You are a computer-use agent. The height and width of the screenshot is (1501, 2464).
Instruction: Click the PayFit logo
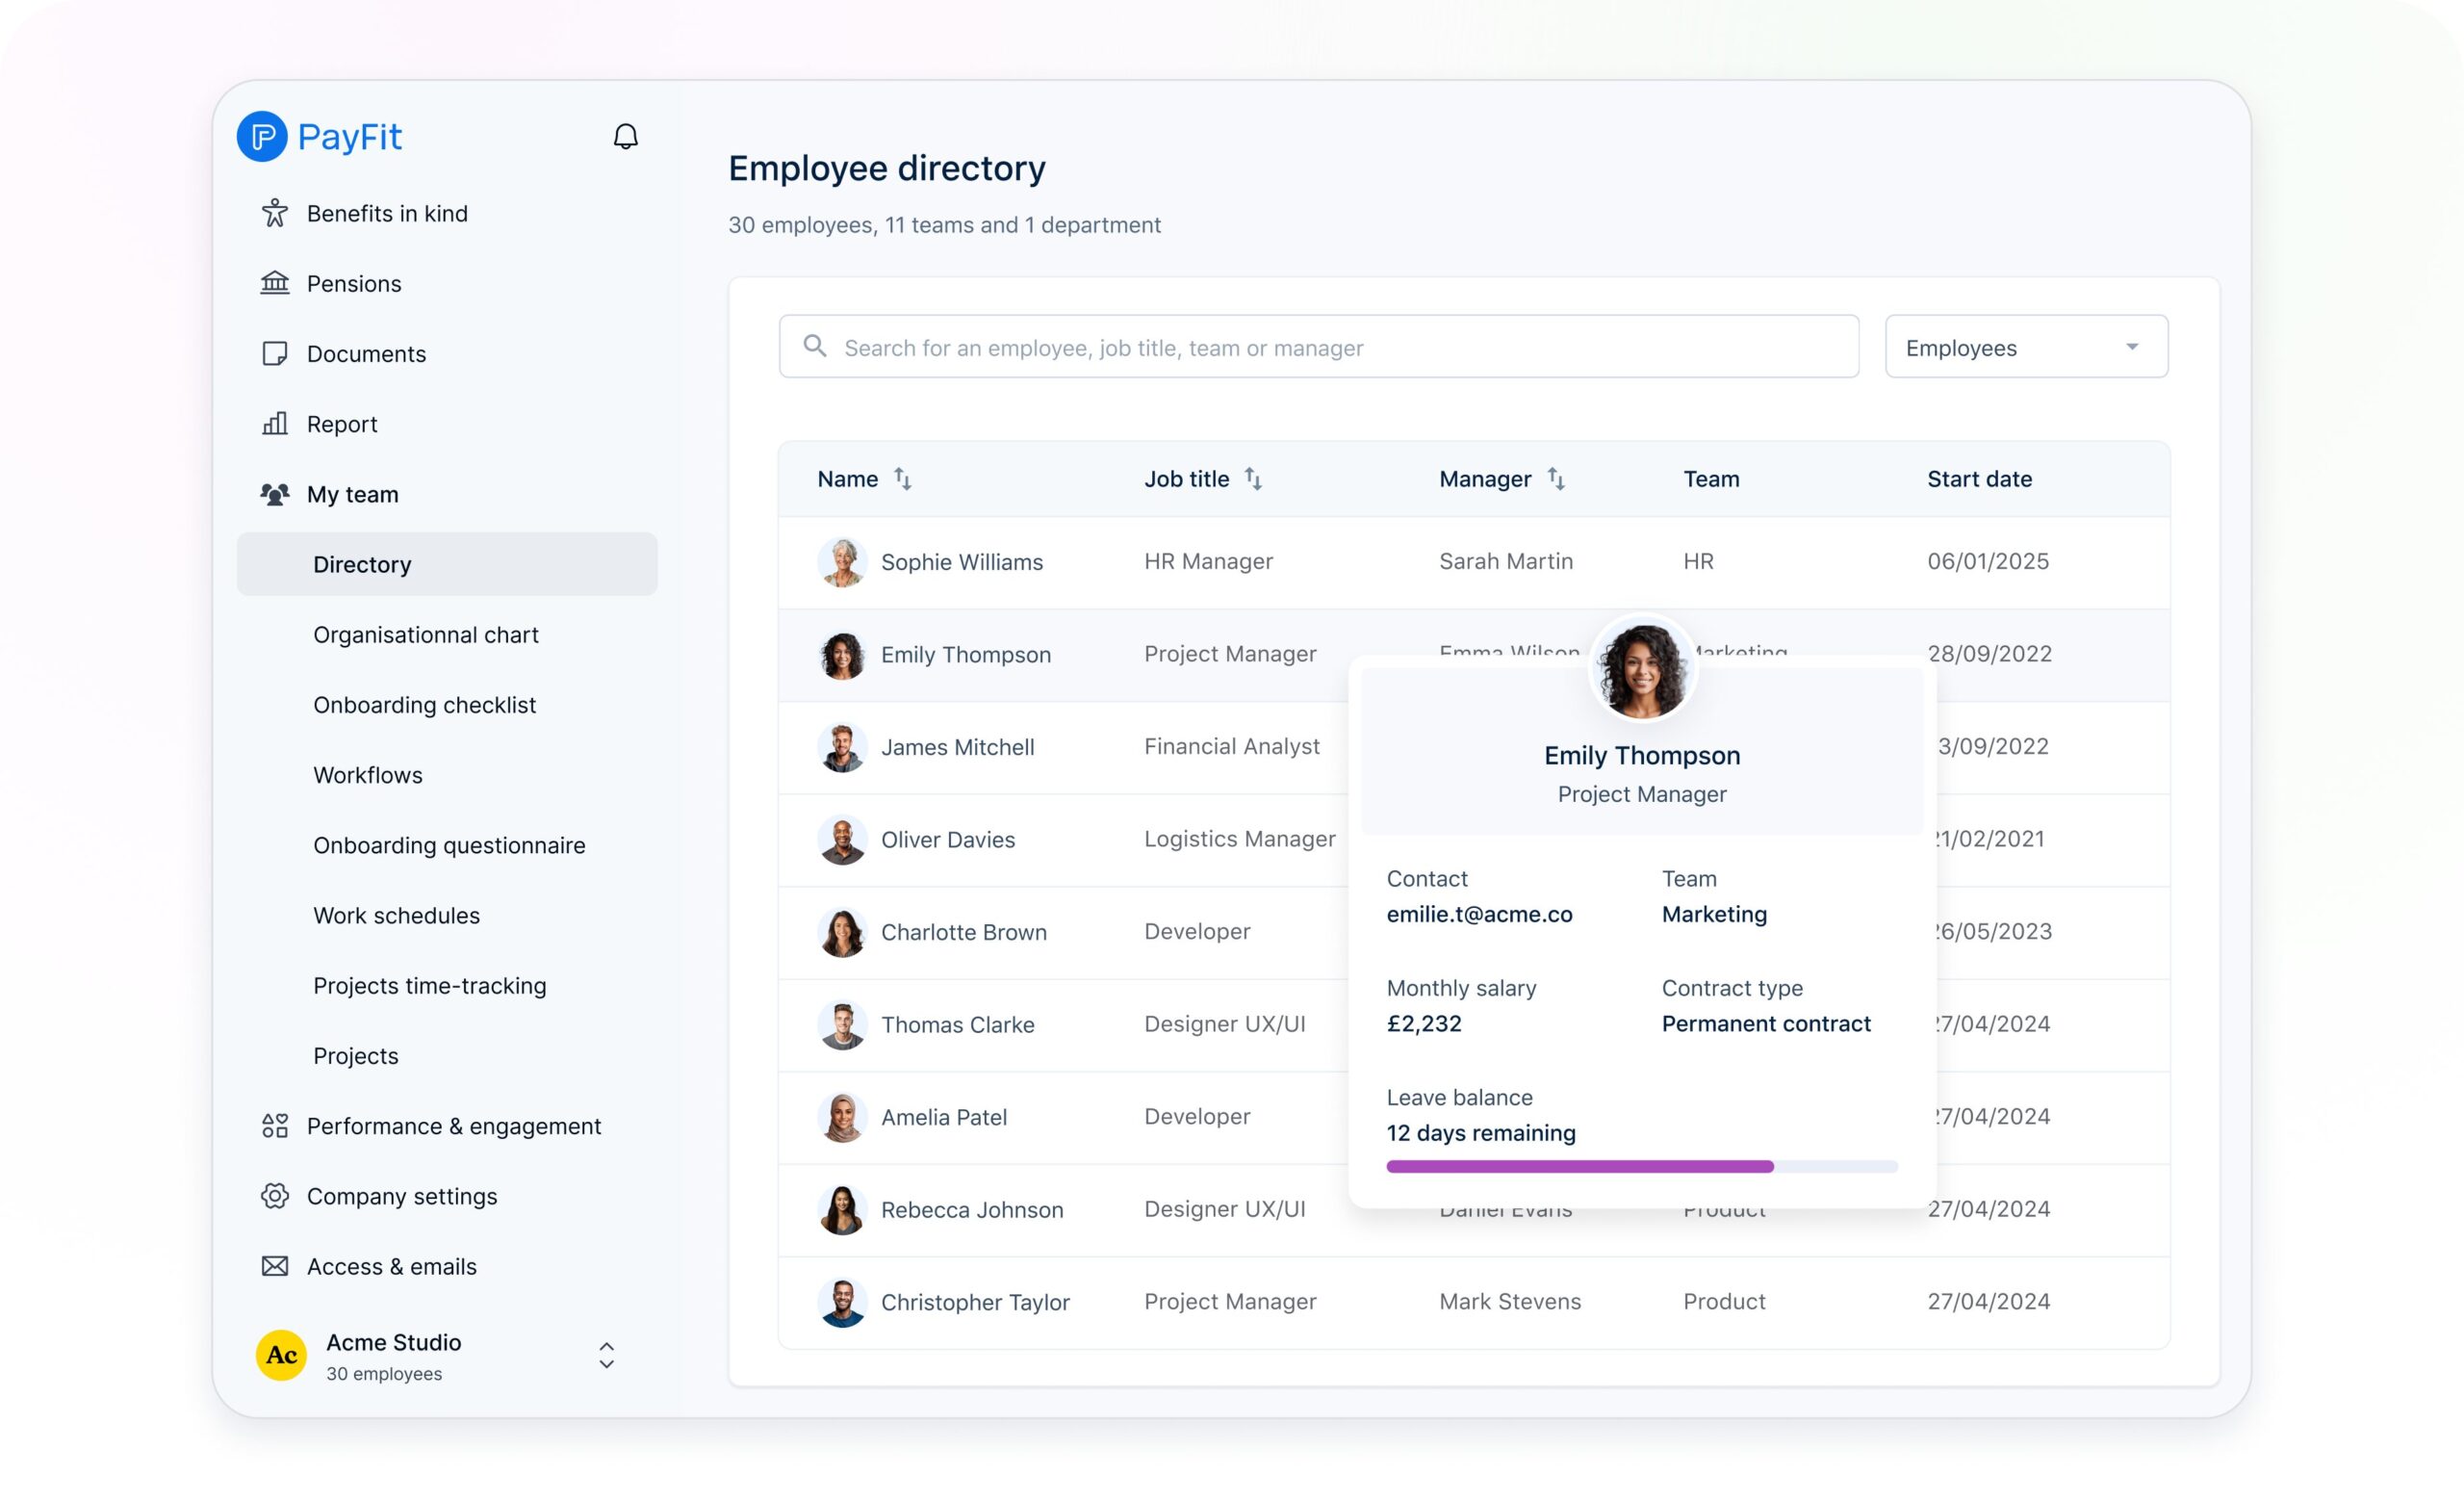coord(318,136)
